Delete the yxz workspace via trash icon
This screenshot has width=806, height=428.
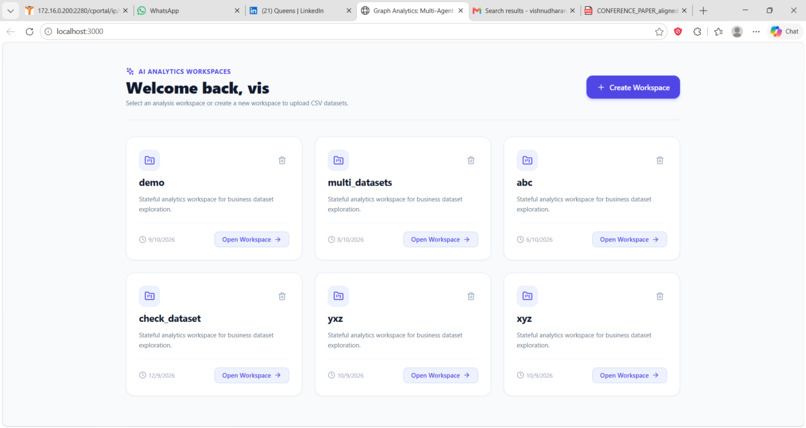coord(471,296)
